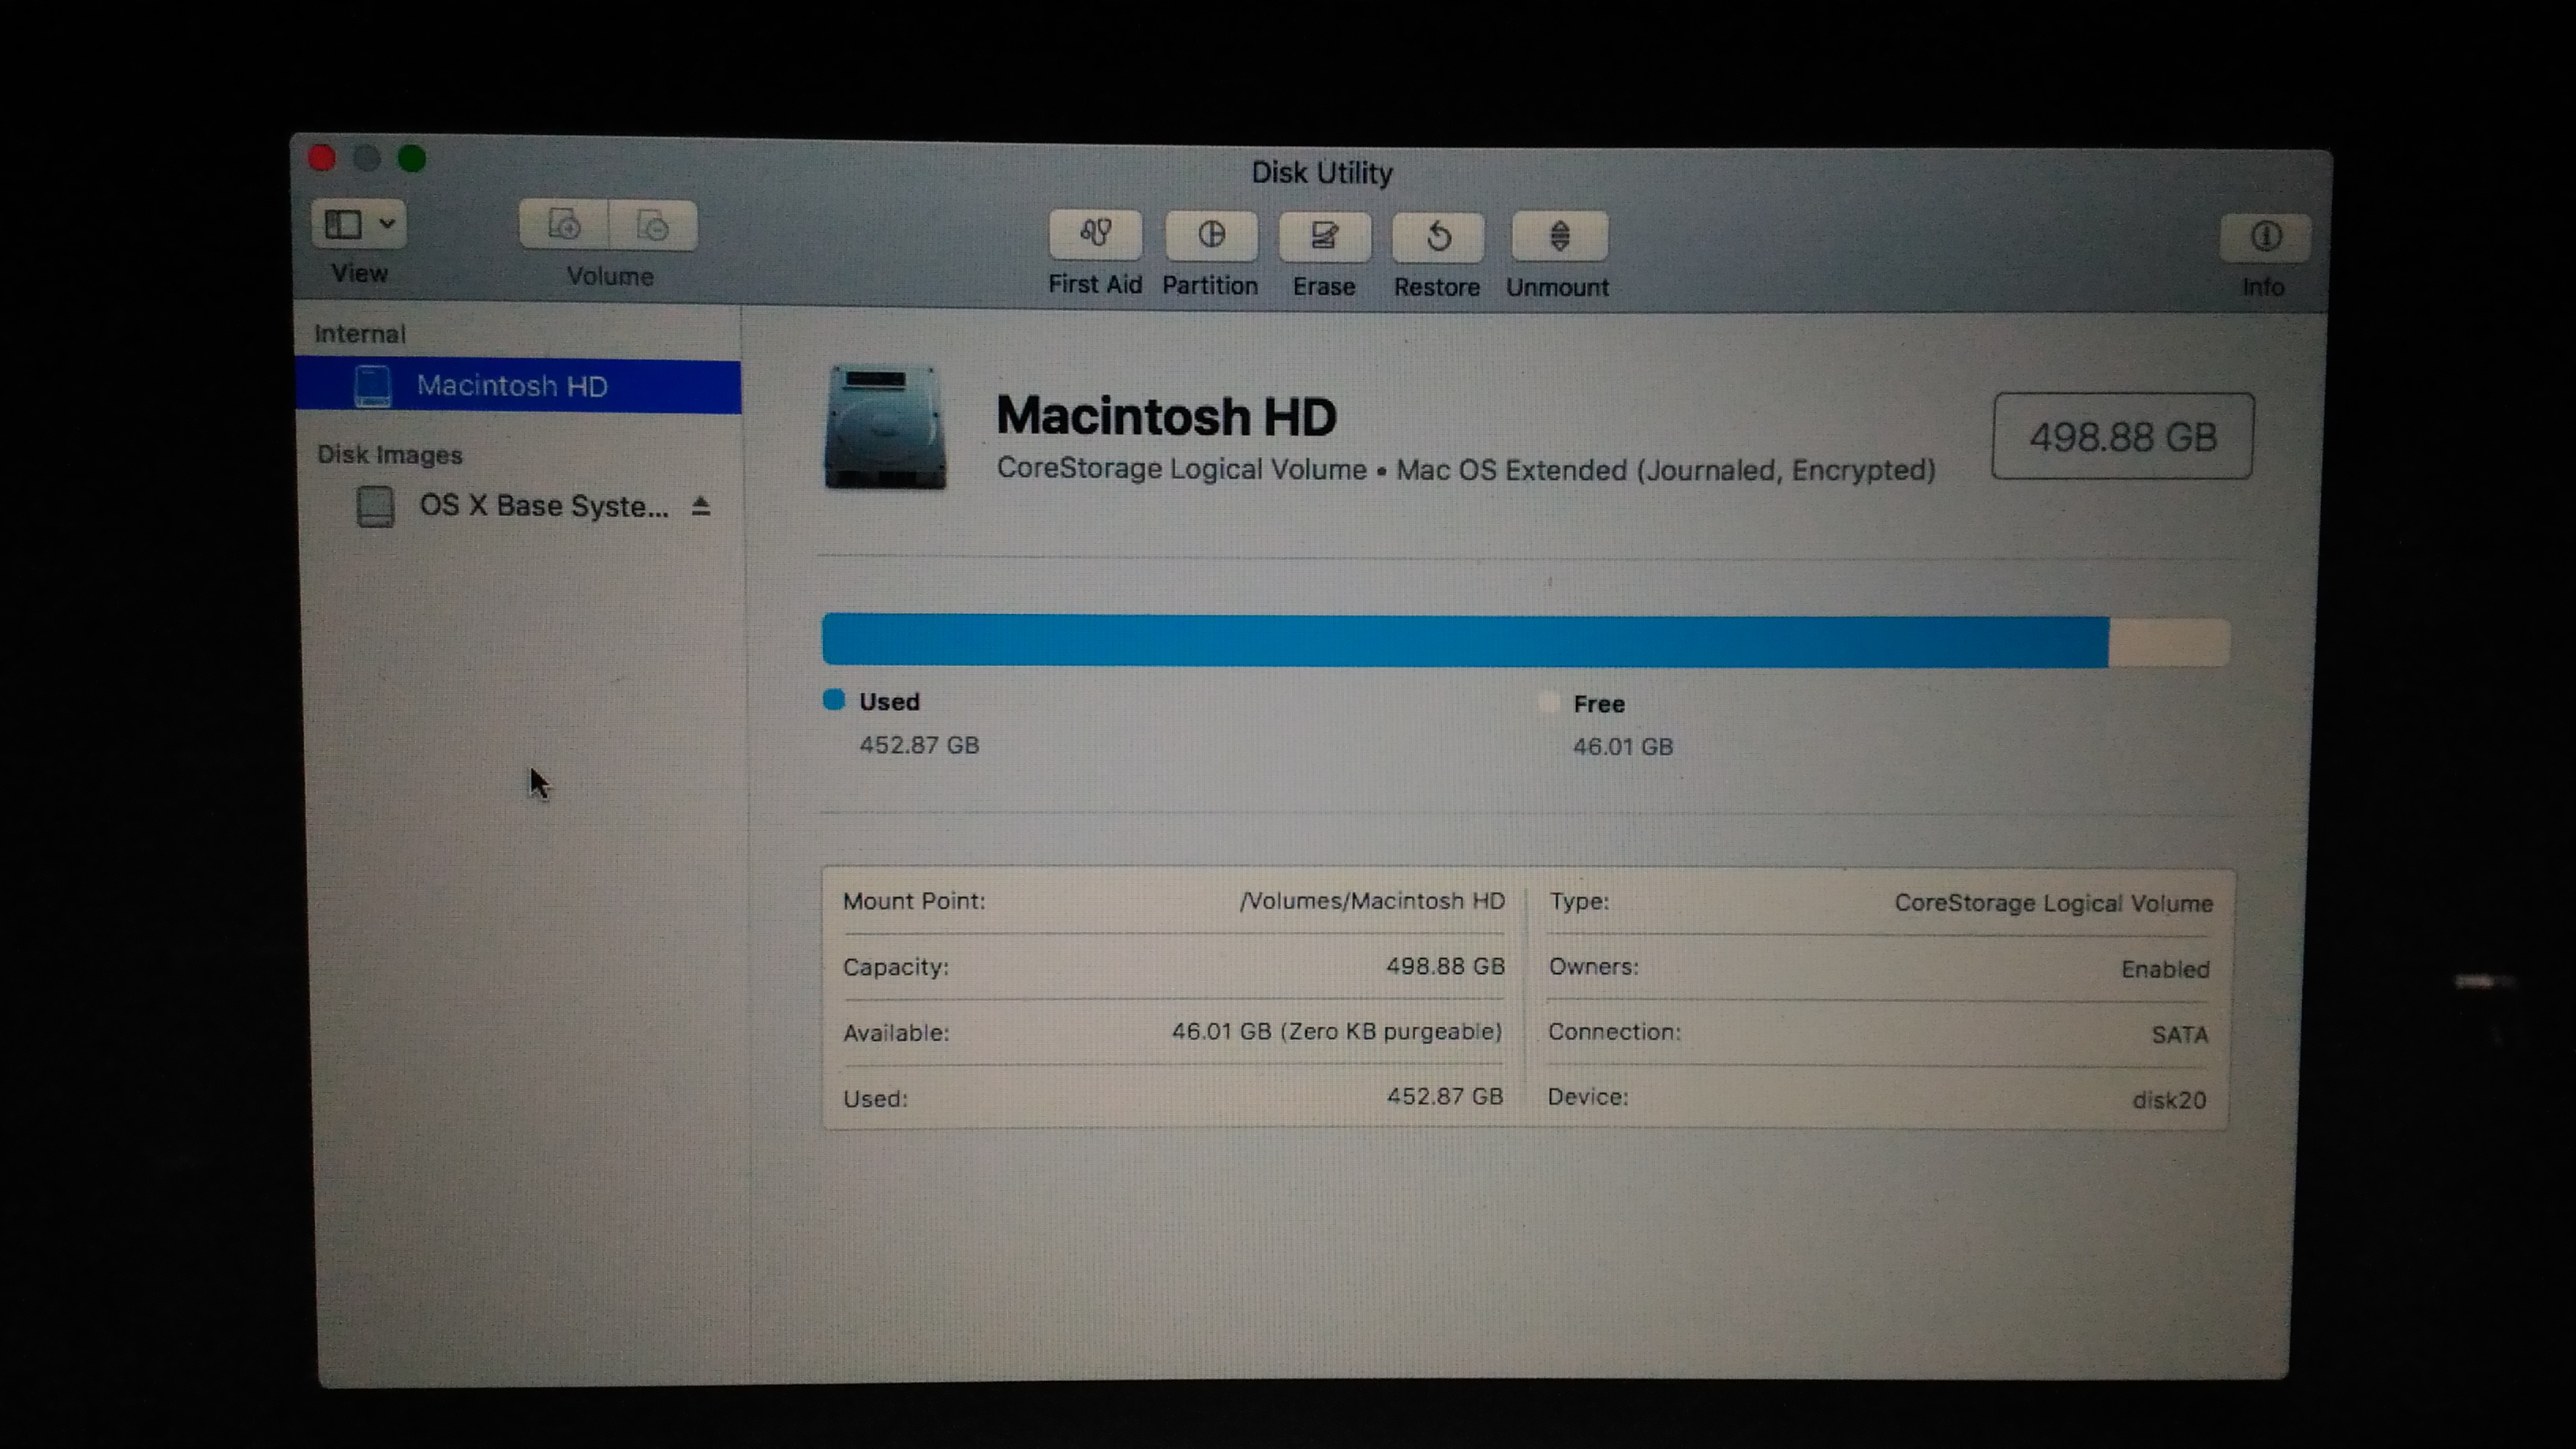
Task: Click the Free 46.01 GB value under the bar
Action: click(1623, 747)
